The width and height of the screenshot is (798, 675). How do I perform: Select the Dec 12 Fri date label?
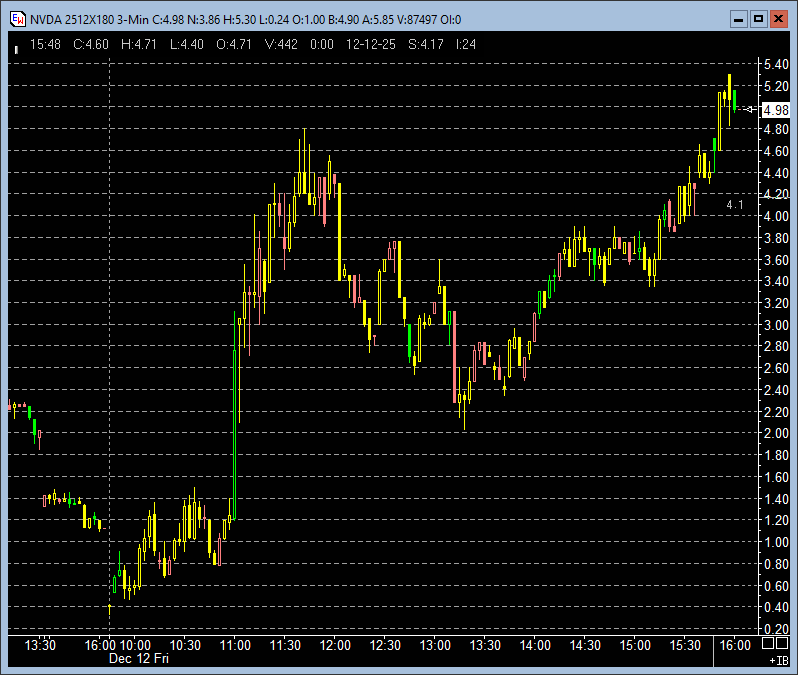(138, 659)
